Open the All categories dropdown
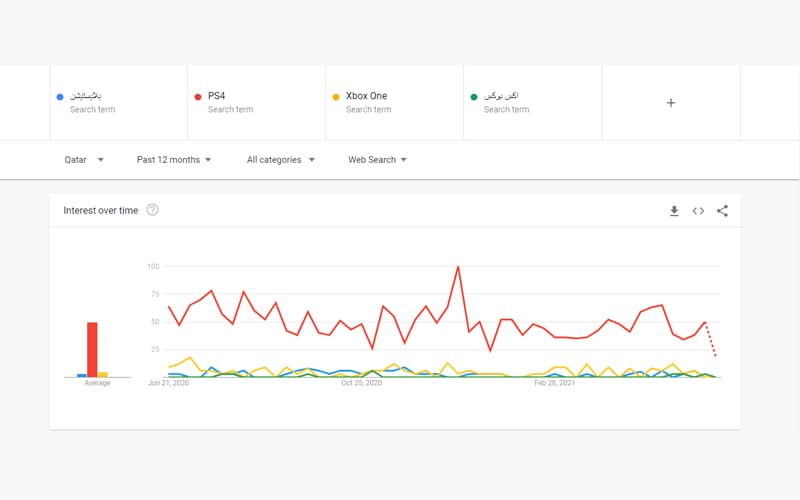This screenshot has width=800, height=500. pos(281,159)
